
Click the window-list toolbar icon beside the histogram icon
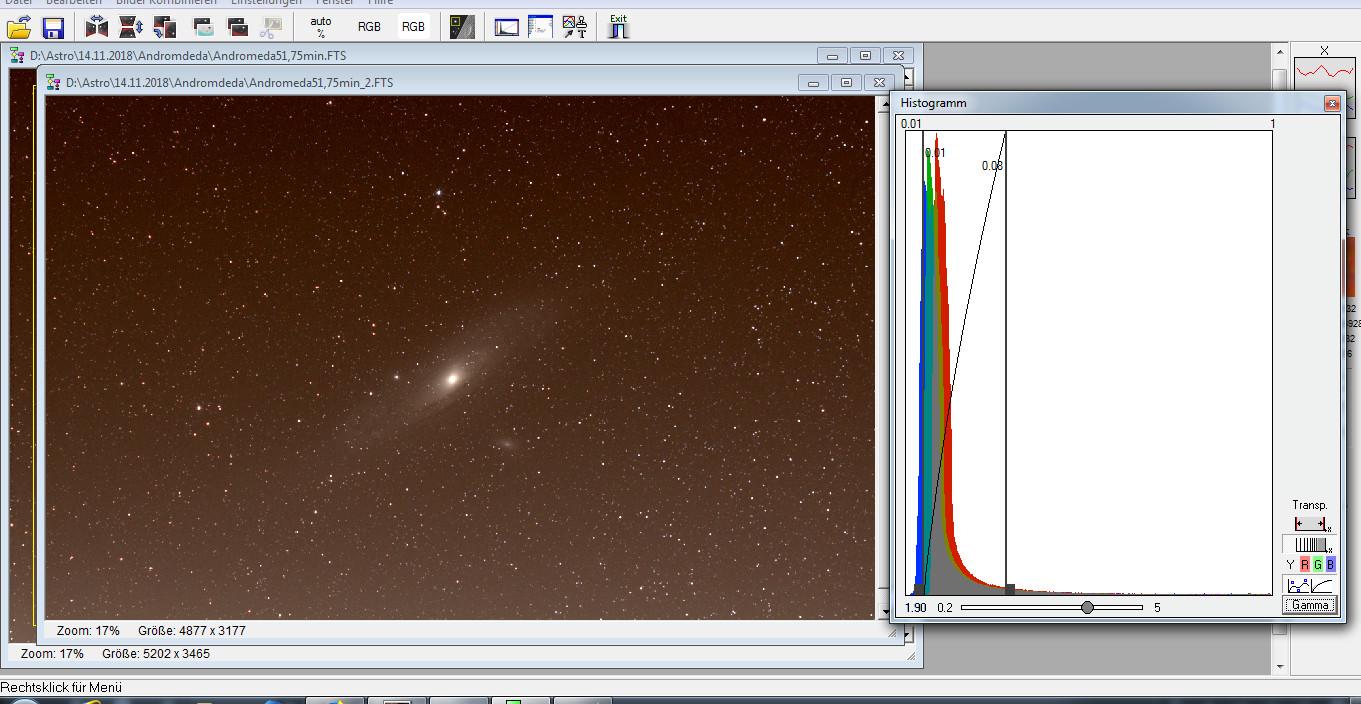pos(540,27)
